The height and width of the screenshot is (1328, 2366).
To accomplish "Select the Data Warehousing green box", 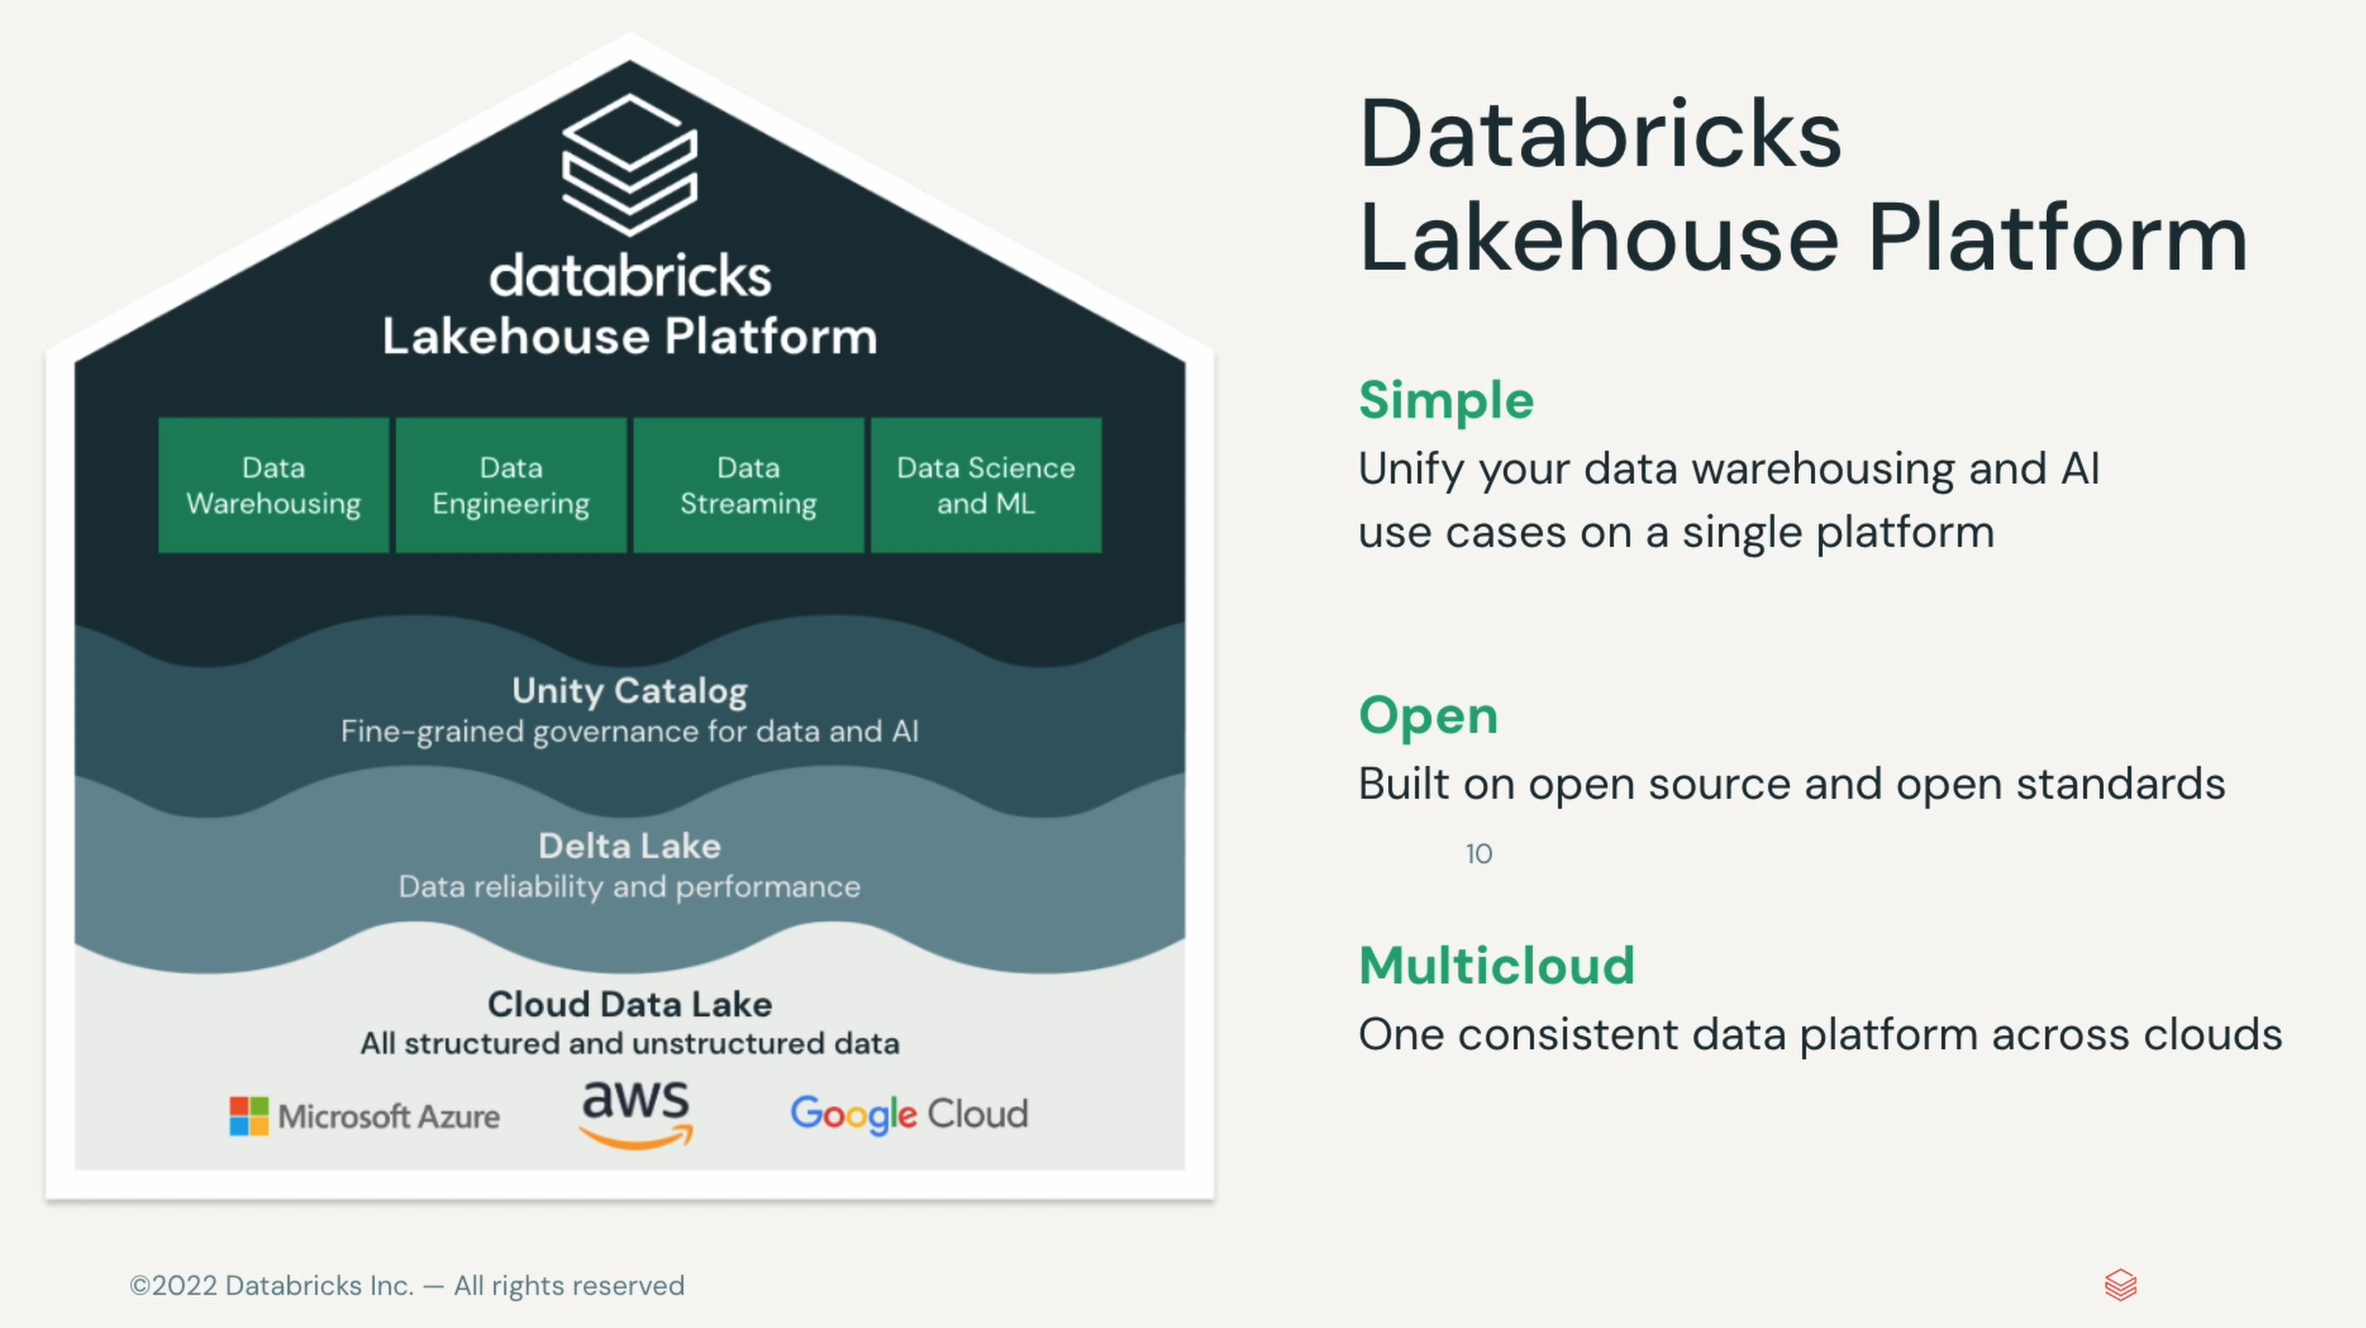I will click(273, 486).
